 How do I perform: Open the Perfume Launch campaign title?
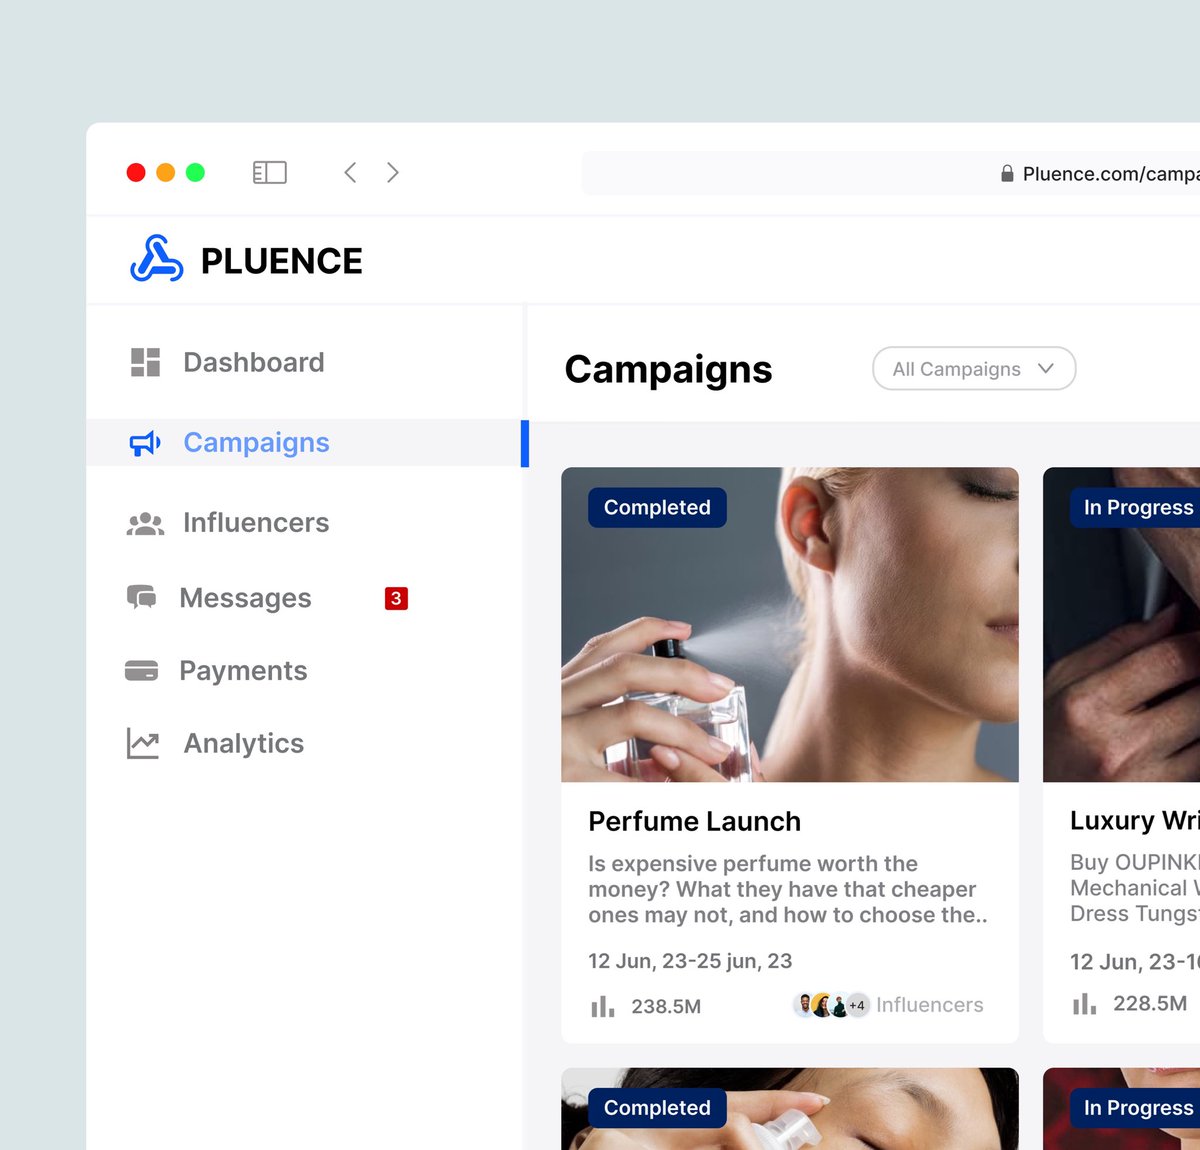(x=694, y=821)
